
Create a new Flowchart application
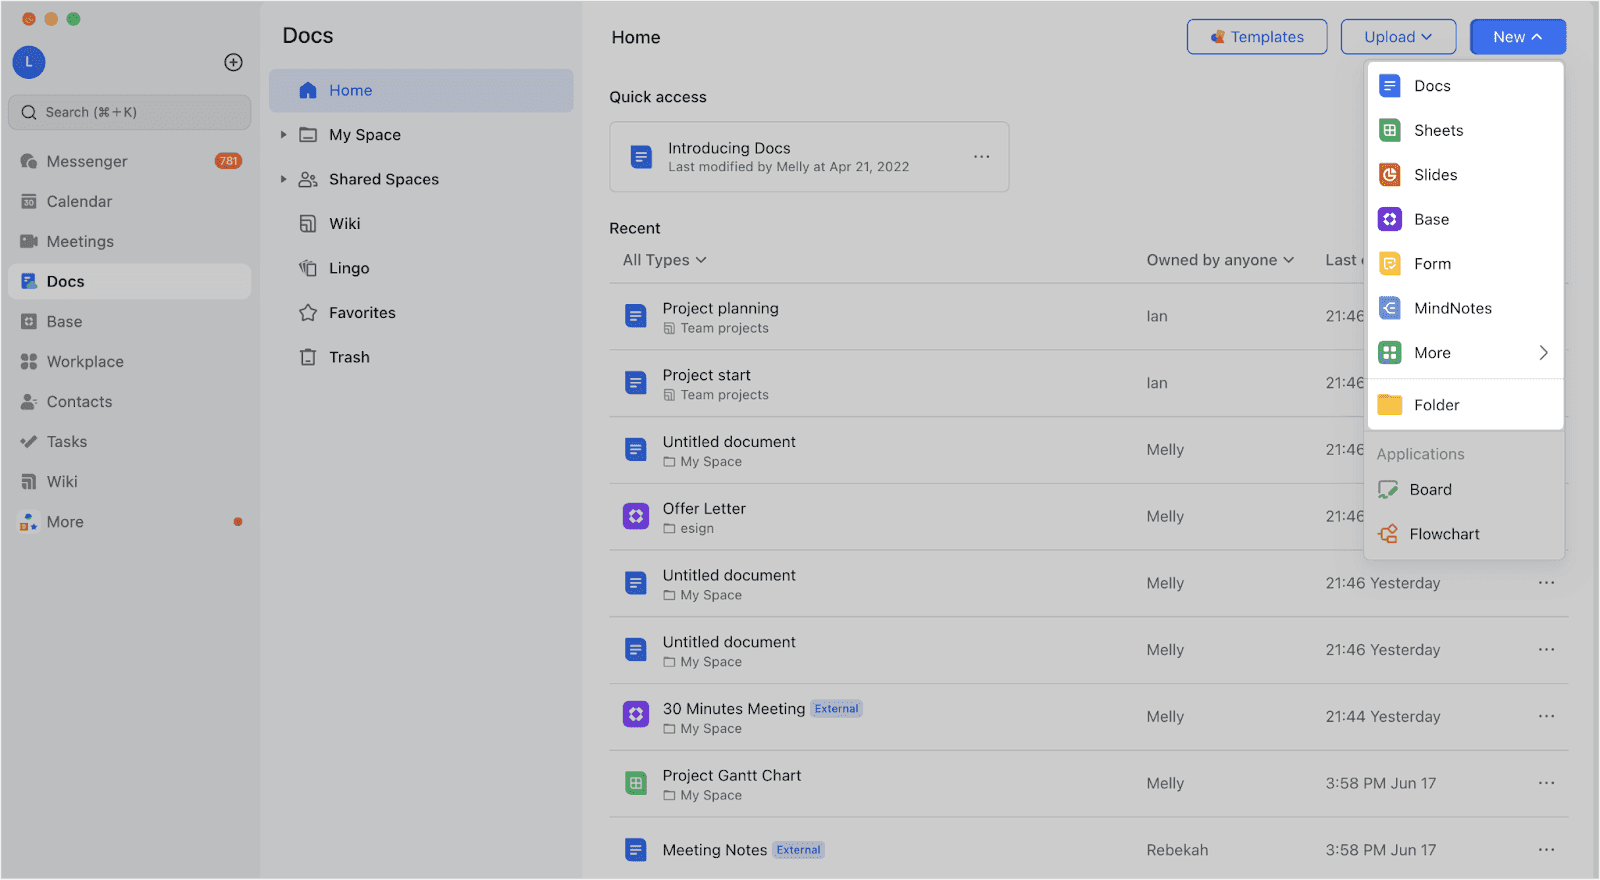pyautogui.click(x=1444, y=534)
